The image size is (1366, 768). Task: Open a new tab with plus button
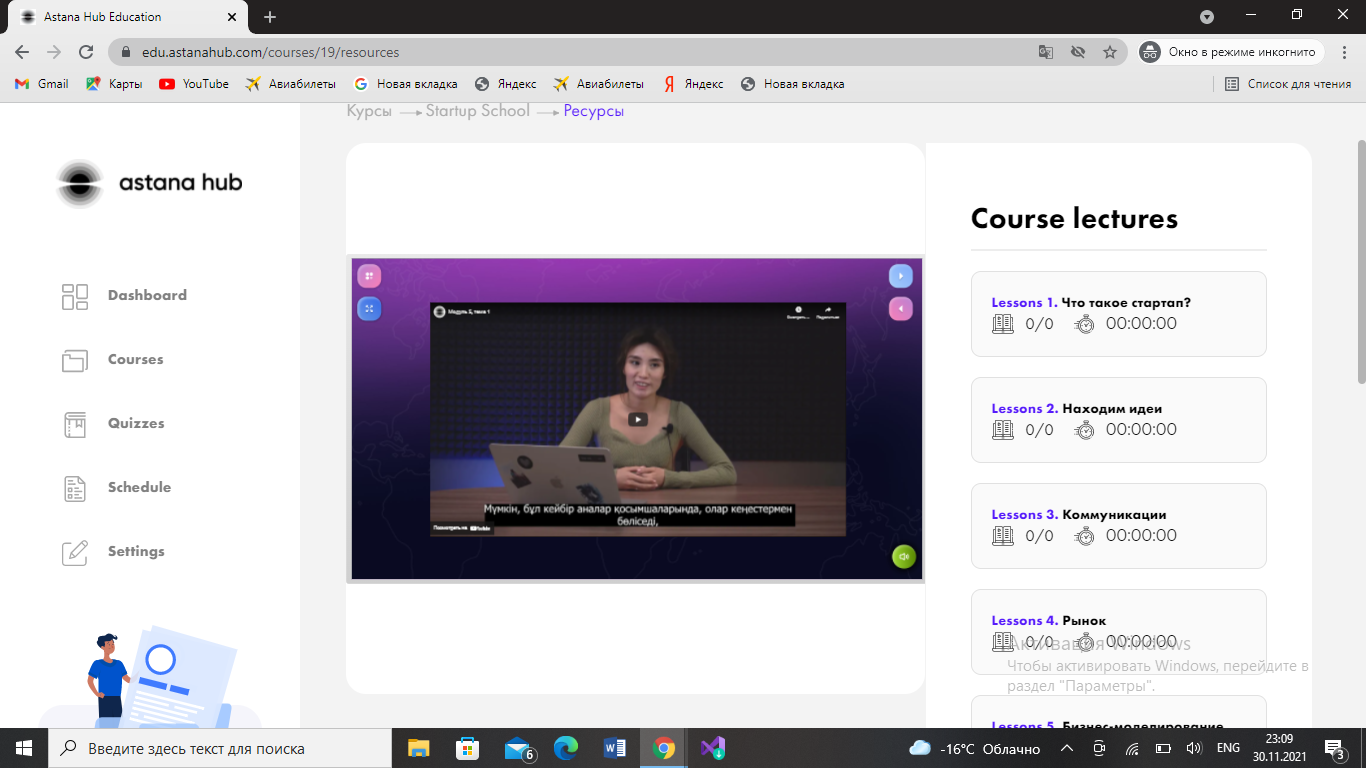point(270,17)
